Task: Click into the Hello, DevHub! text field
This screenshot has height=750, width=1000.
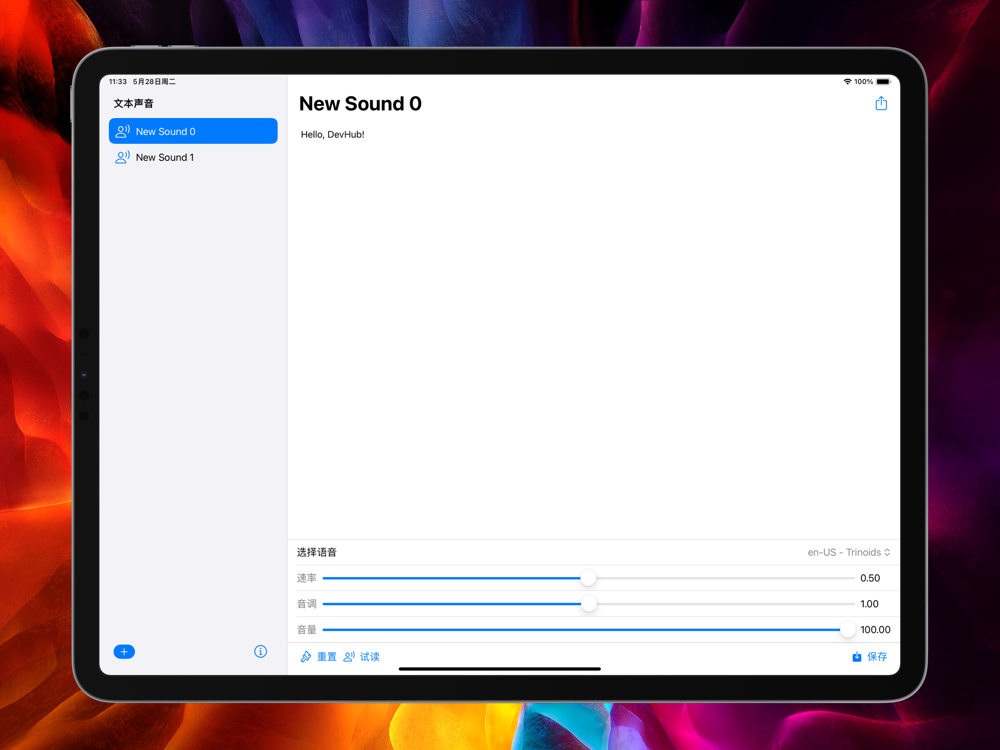Action: 594,335
